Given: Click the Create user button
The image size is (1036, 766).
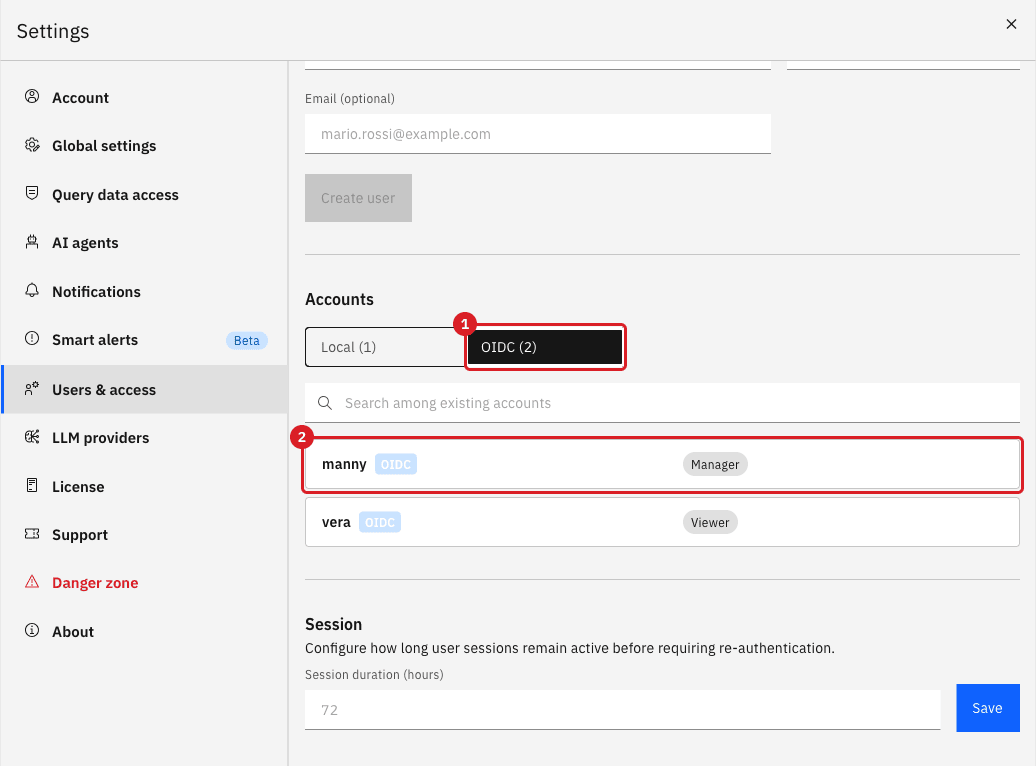Looking at the screenshot, I should (x=358, y=198).
